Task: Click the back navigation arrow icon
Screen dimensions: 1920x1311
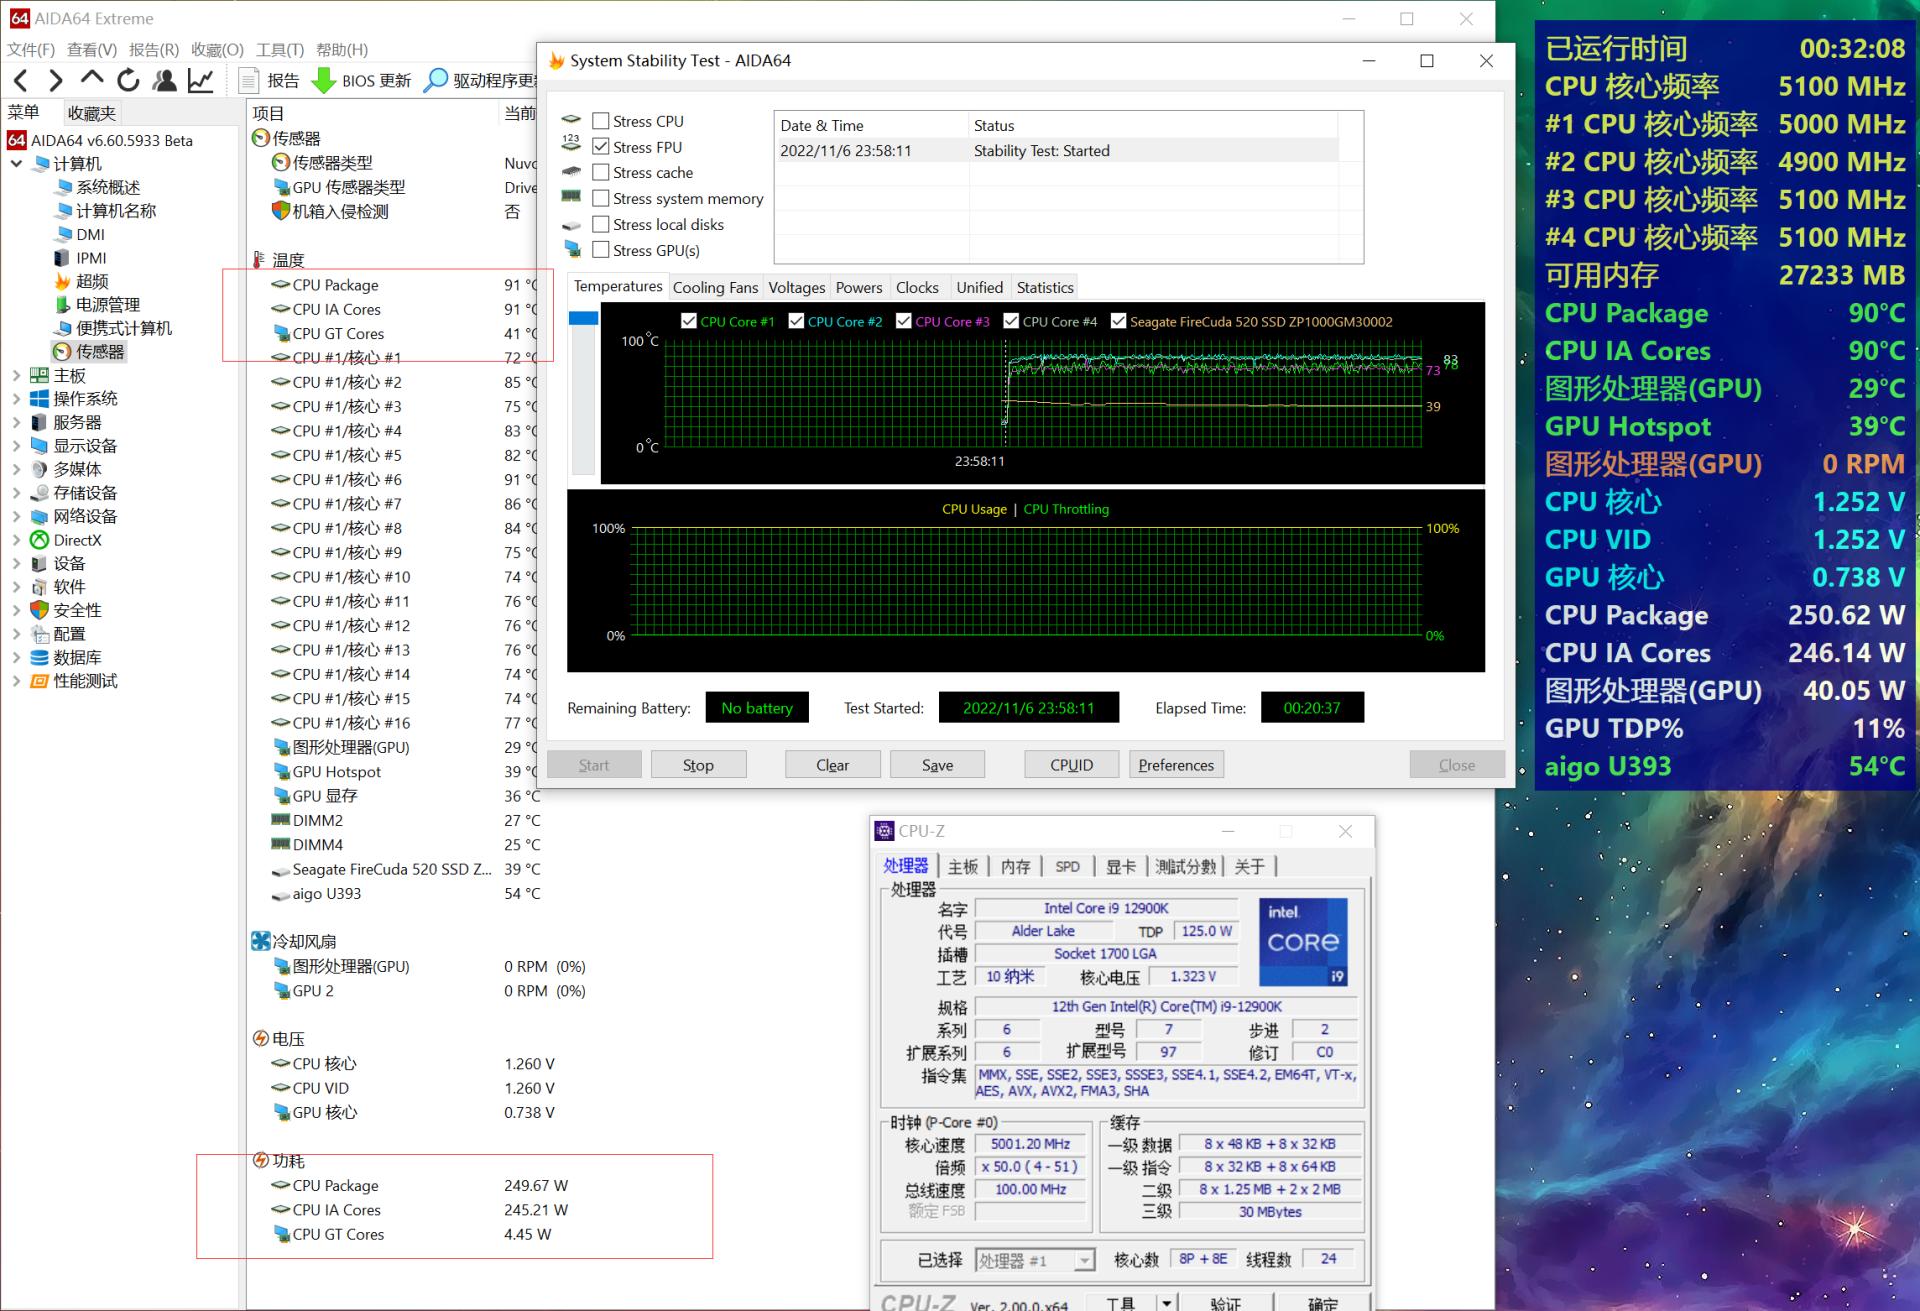Action: click(x=20, y=80)
